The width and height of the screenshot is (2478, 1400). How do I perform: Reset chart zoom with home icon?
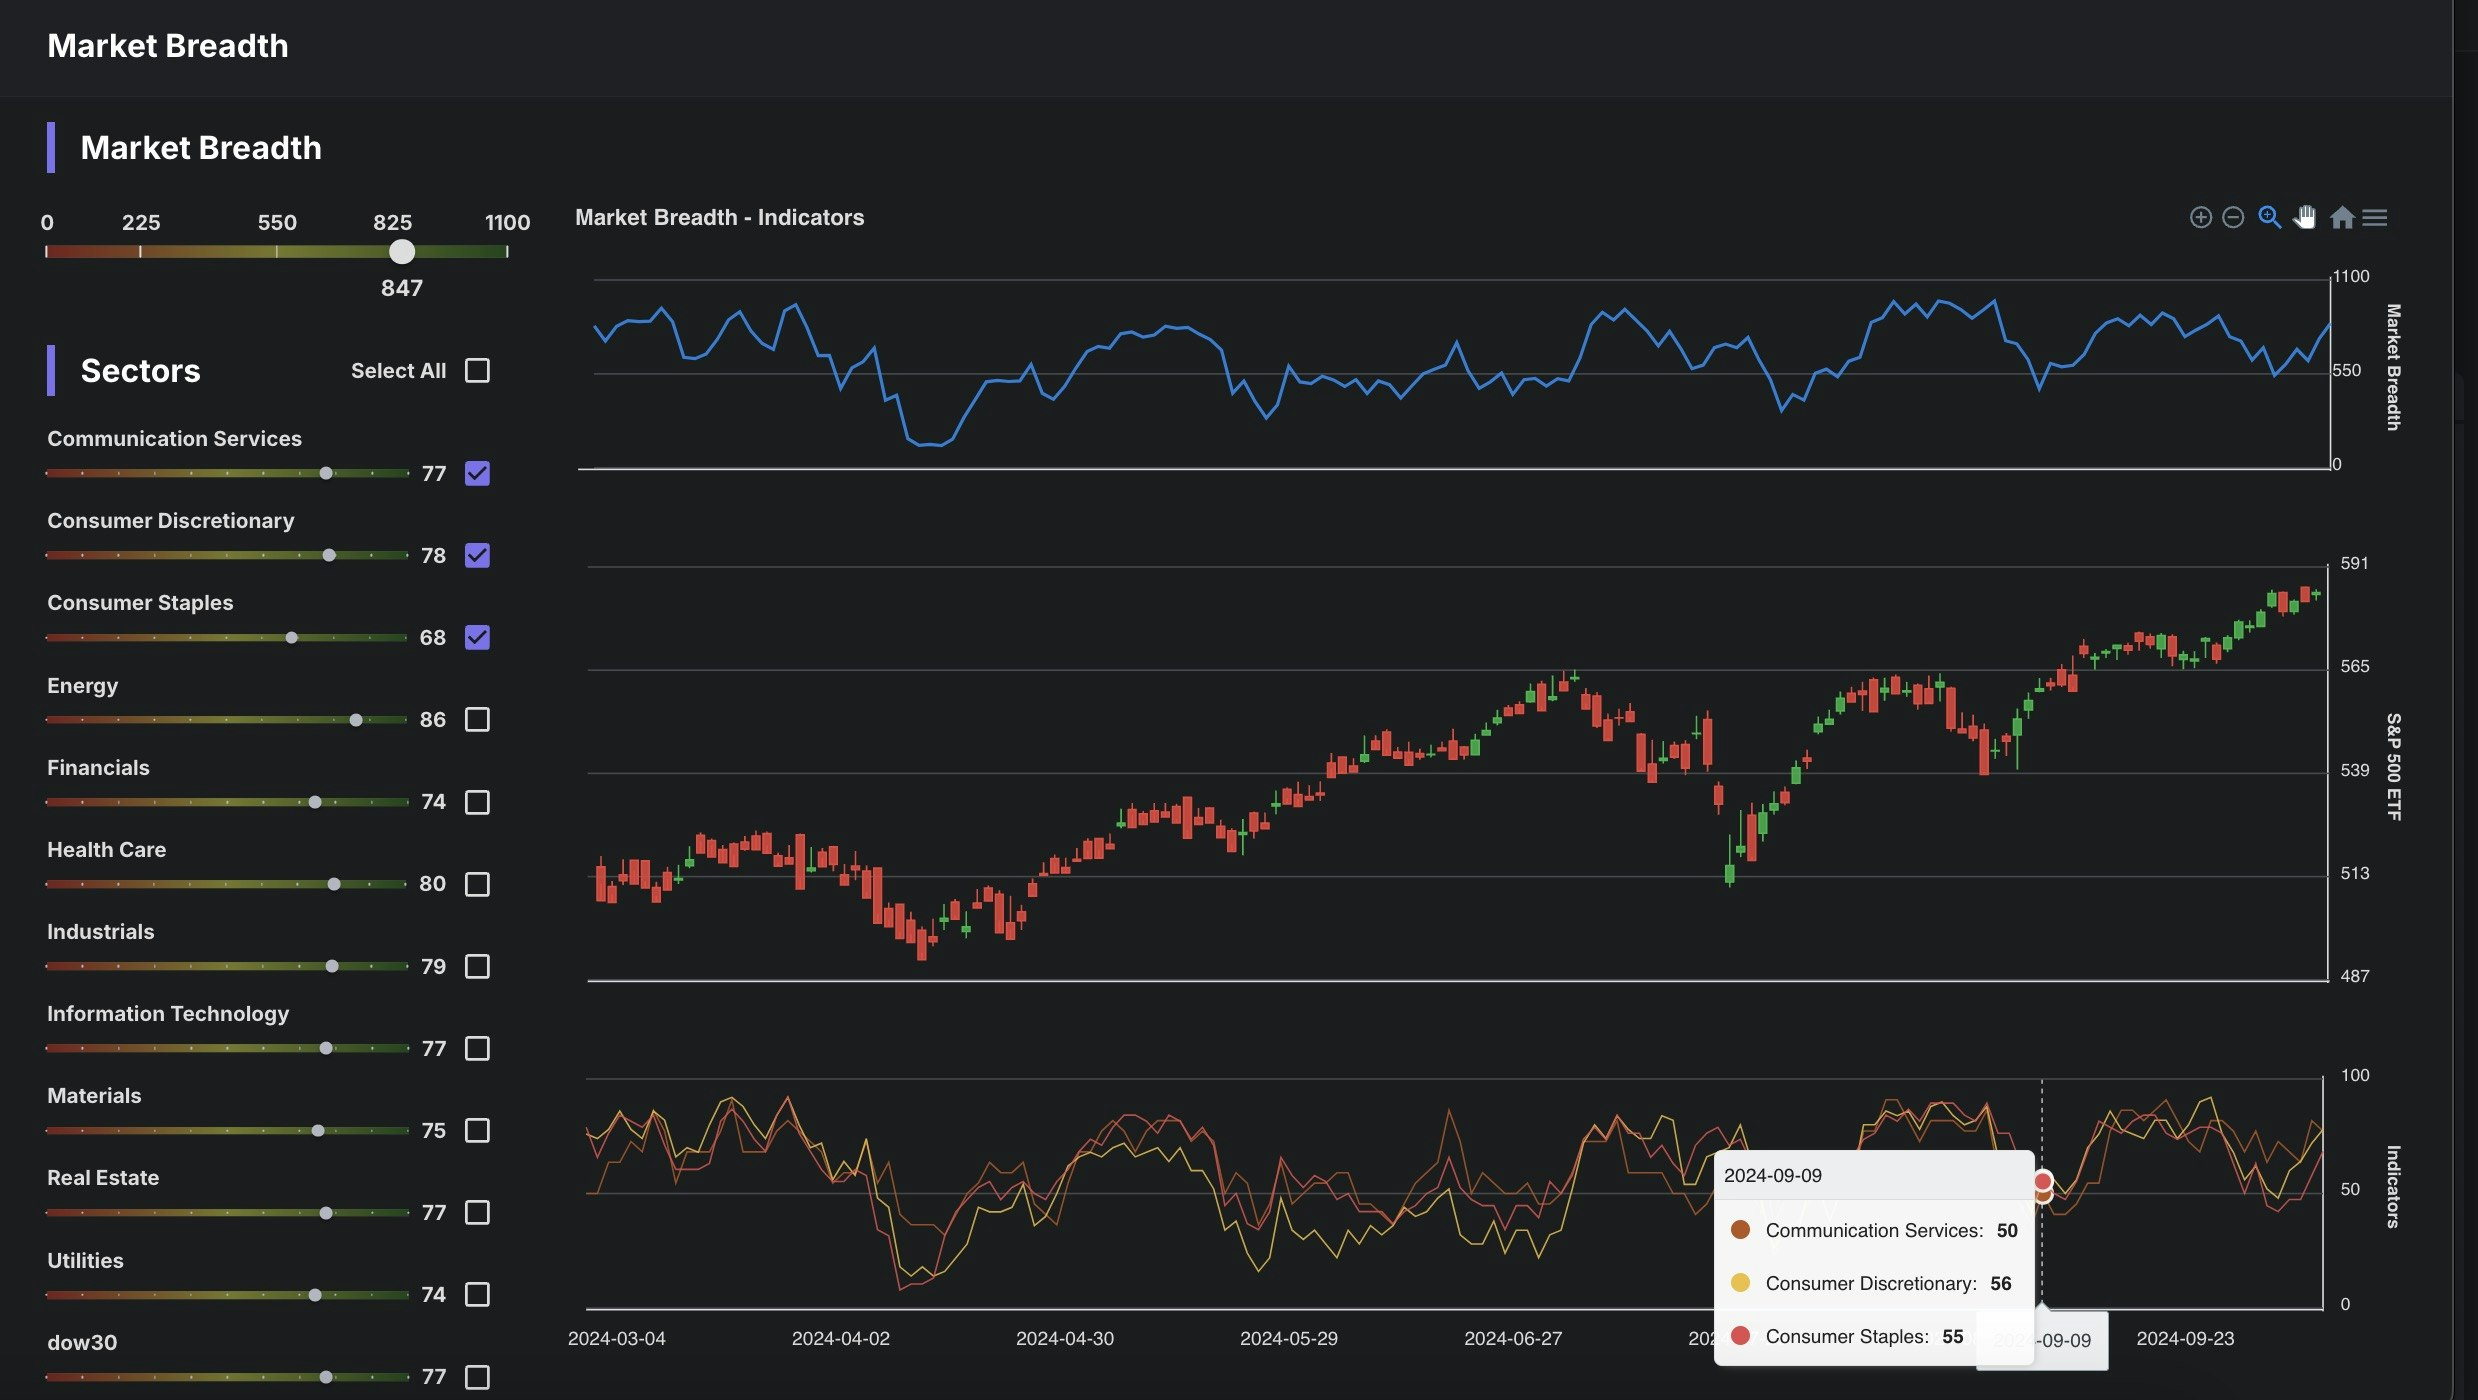[2341, 218]
